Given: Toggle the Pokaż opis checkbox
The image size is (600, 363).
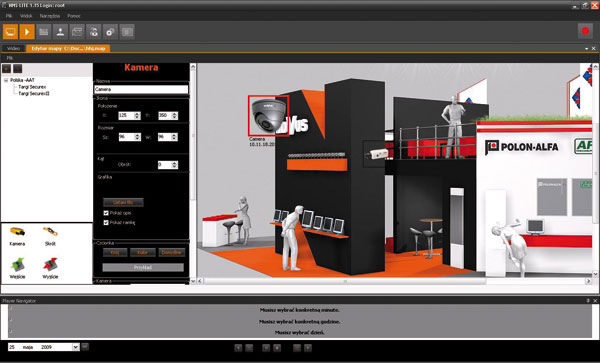Looking at the screenshot, I should tap(106, 213).
